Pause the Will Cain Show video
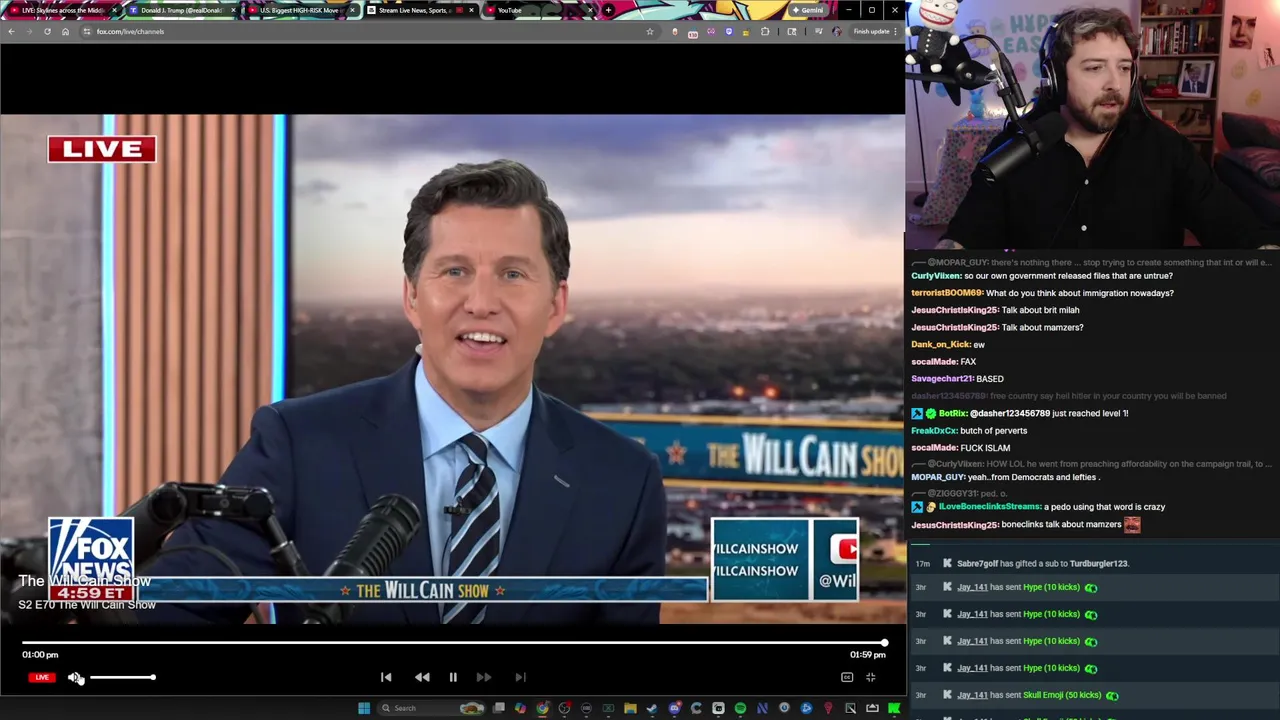Viewport: 1280px width, 720px height. [x=453, y=677]
